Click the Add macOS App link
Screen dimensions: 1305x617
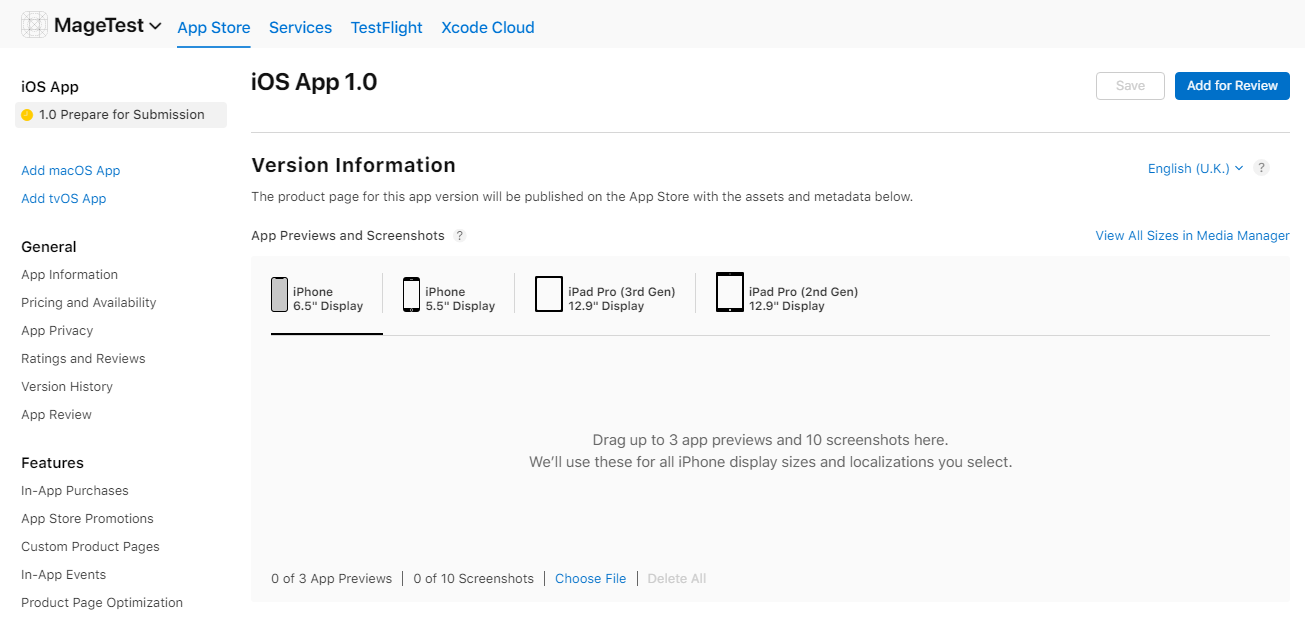click(71, 170)
